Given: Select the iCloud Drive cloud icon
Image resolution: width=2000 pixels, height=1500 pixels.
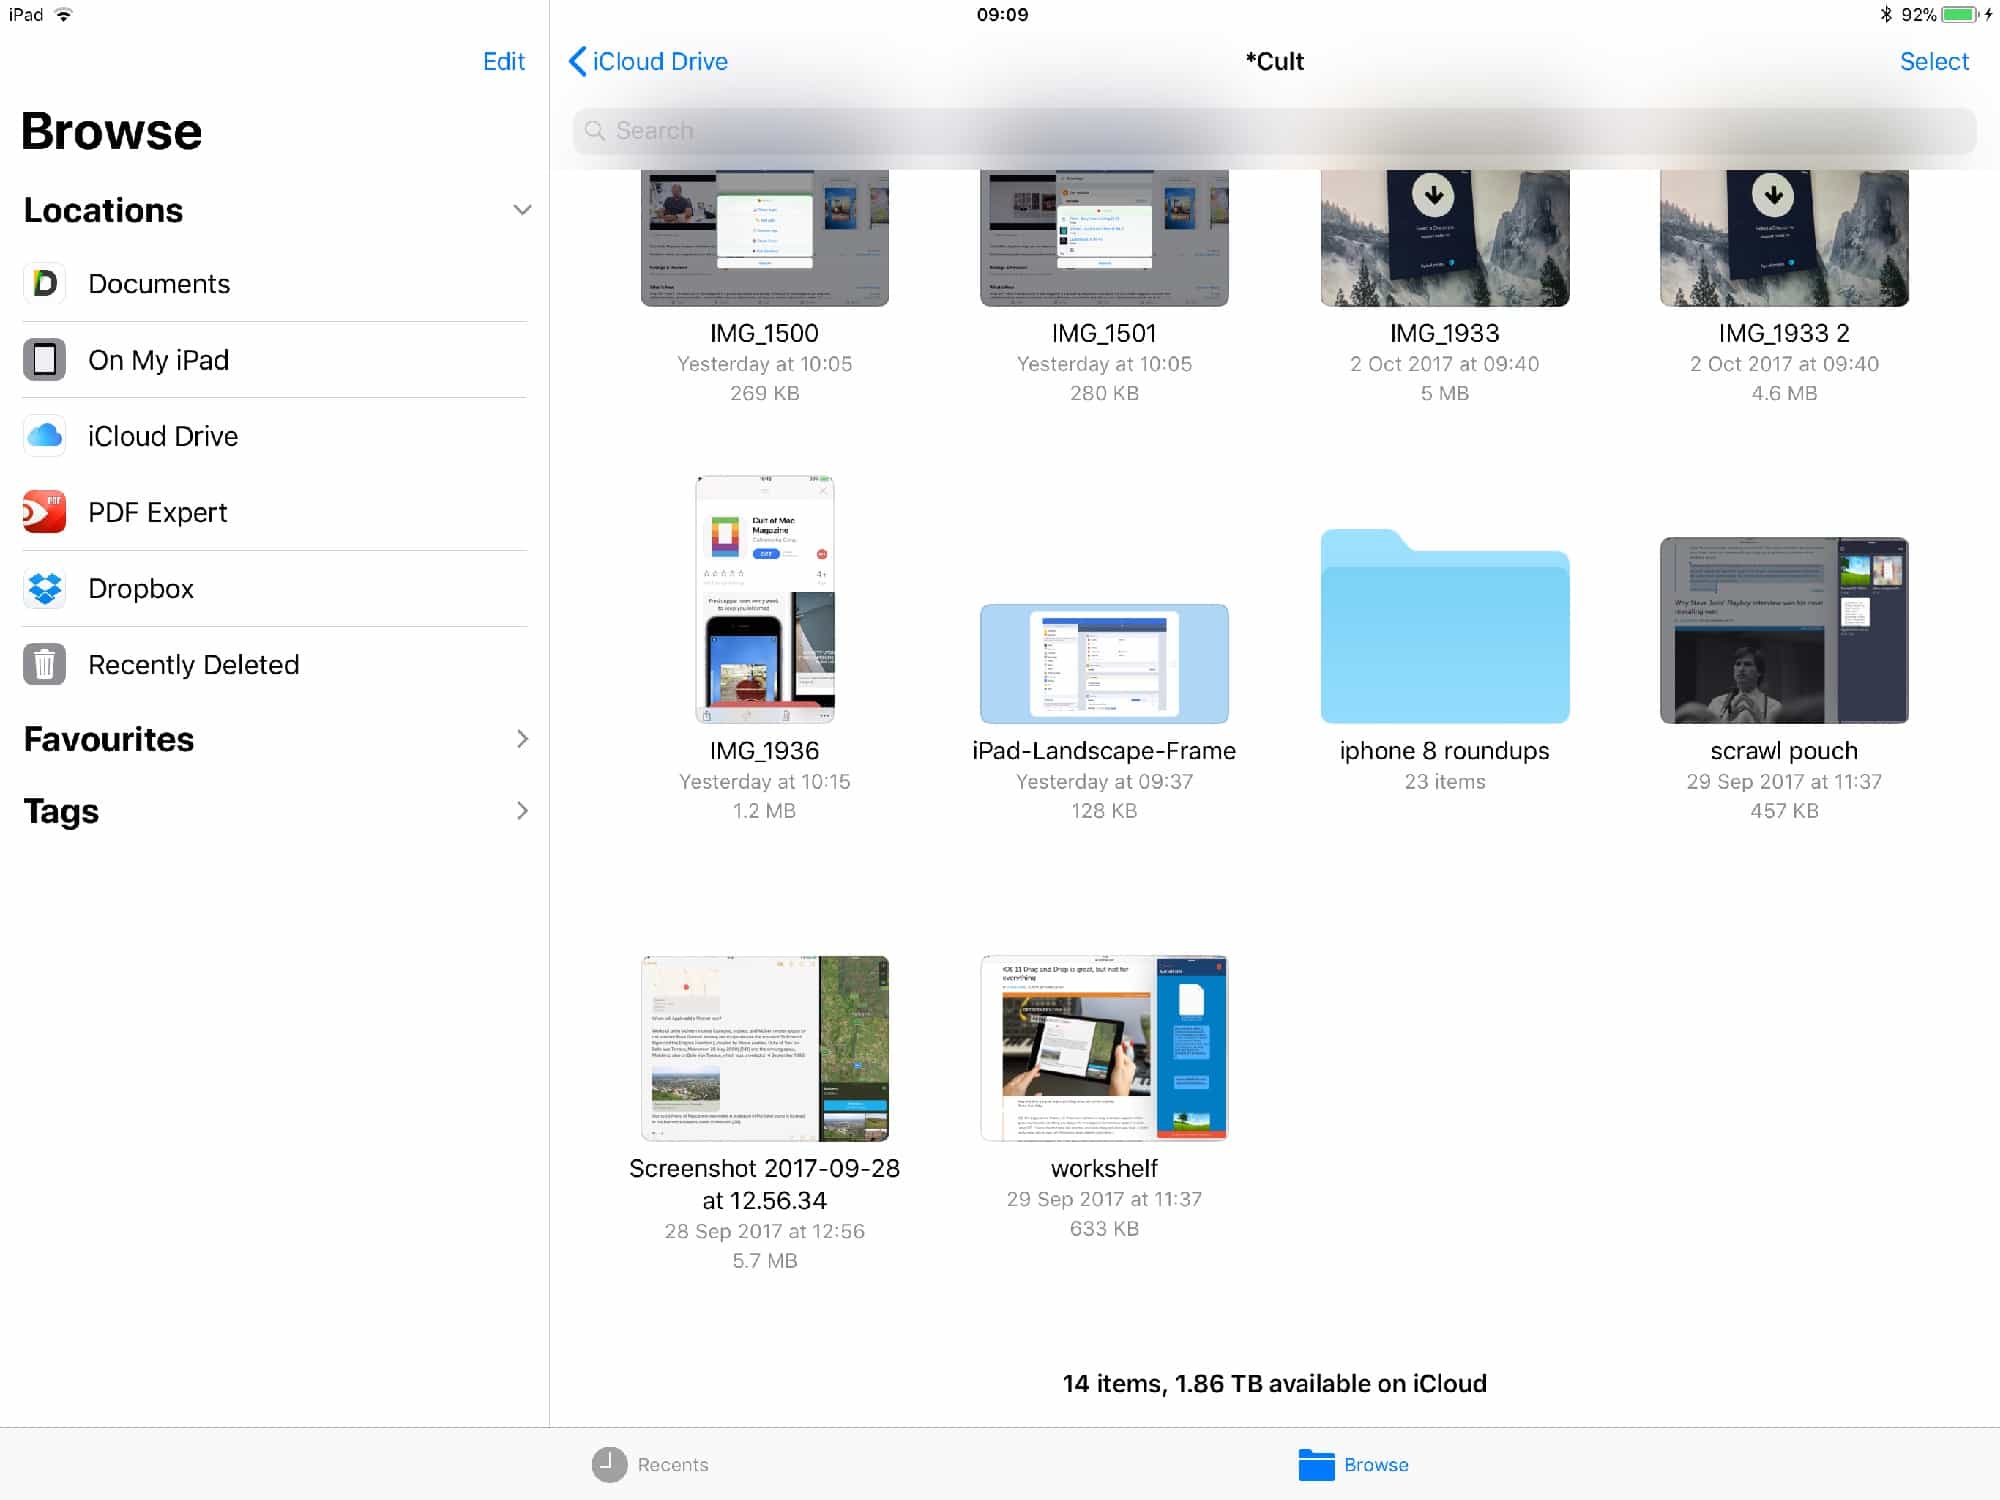Looking at the screenshot, I should pyautogui.click(x=44, y=436).
